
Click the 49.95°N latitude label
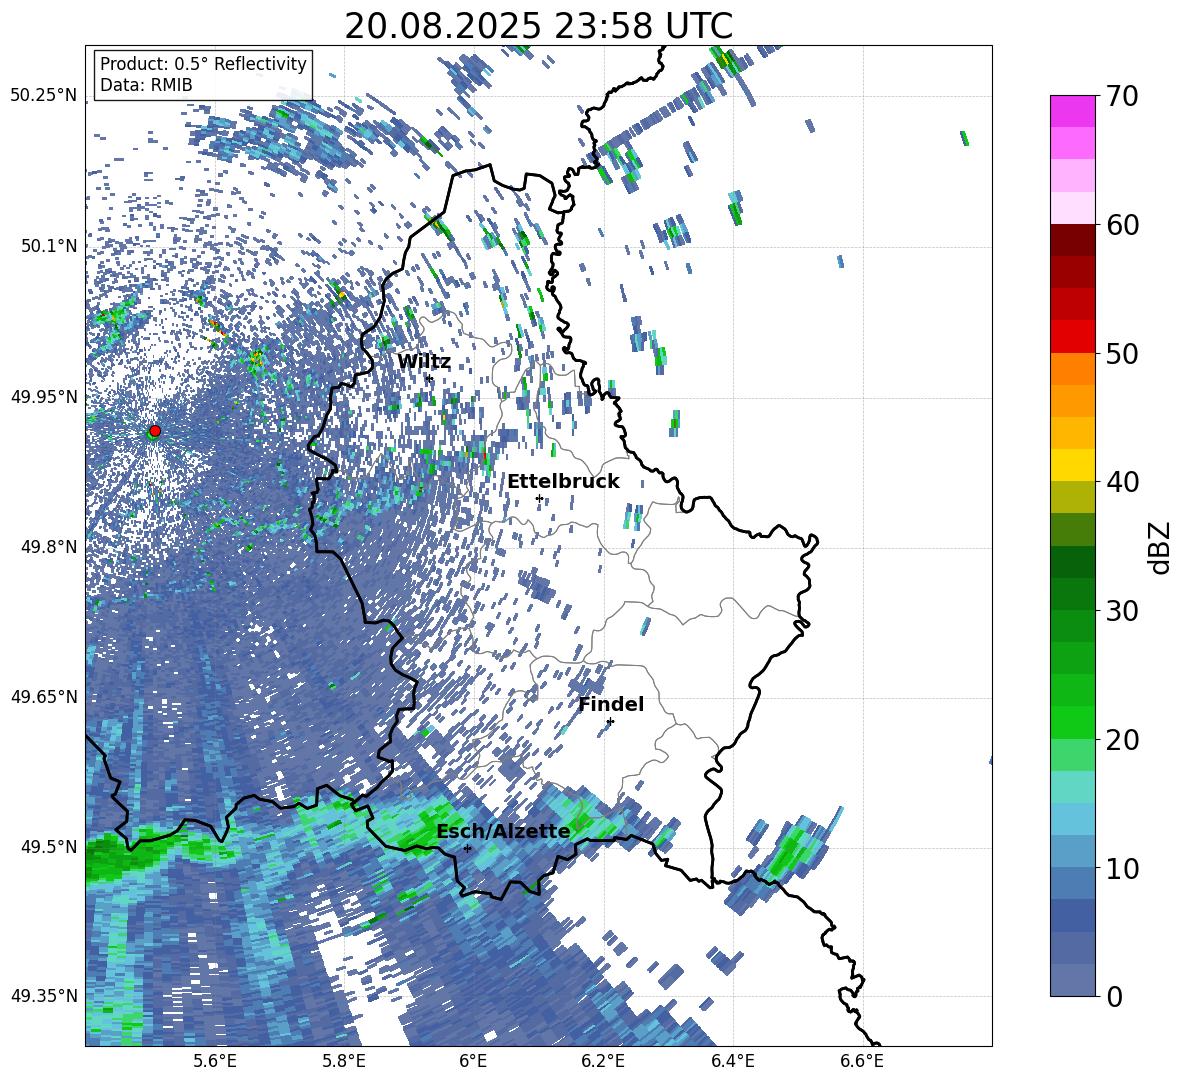(44, 396)
